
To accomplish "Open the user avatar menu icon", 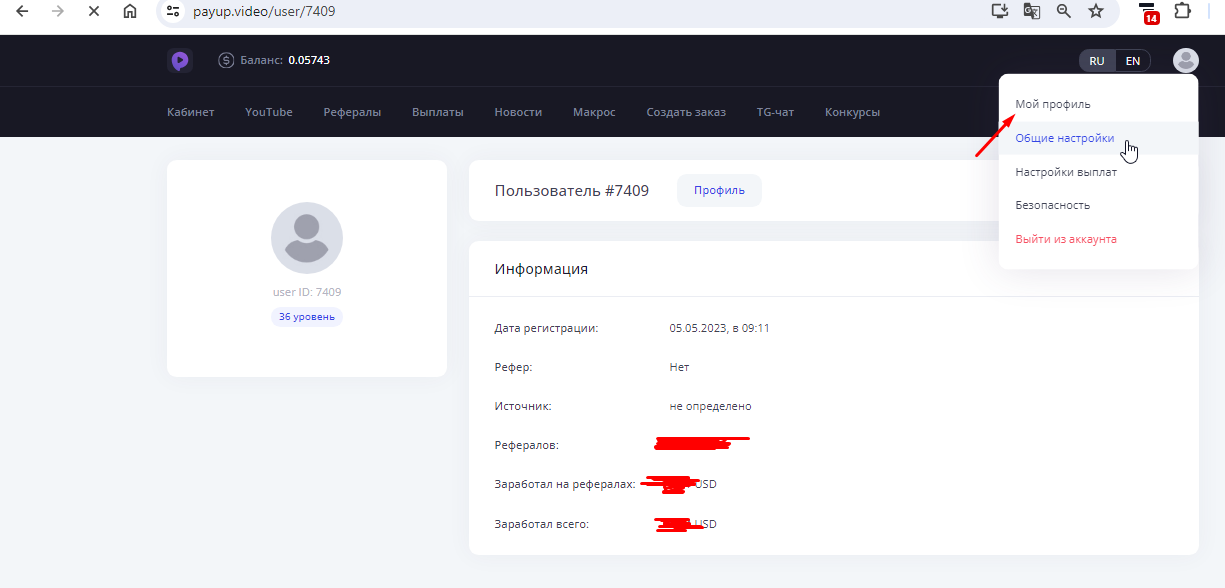I will point(1186,61).
